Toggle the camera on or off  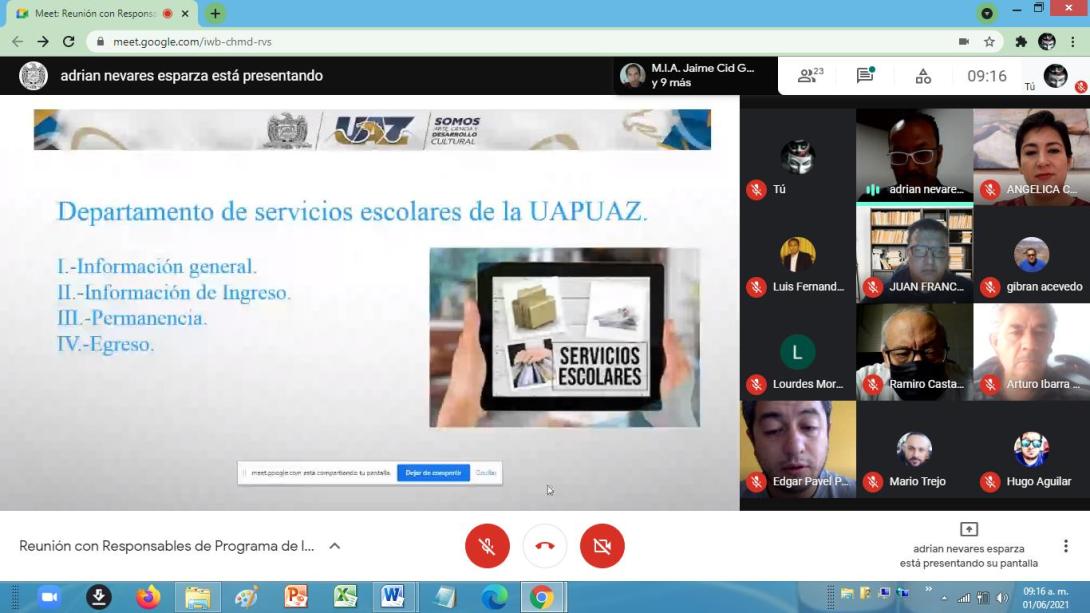602,546
